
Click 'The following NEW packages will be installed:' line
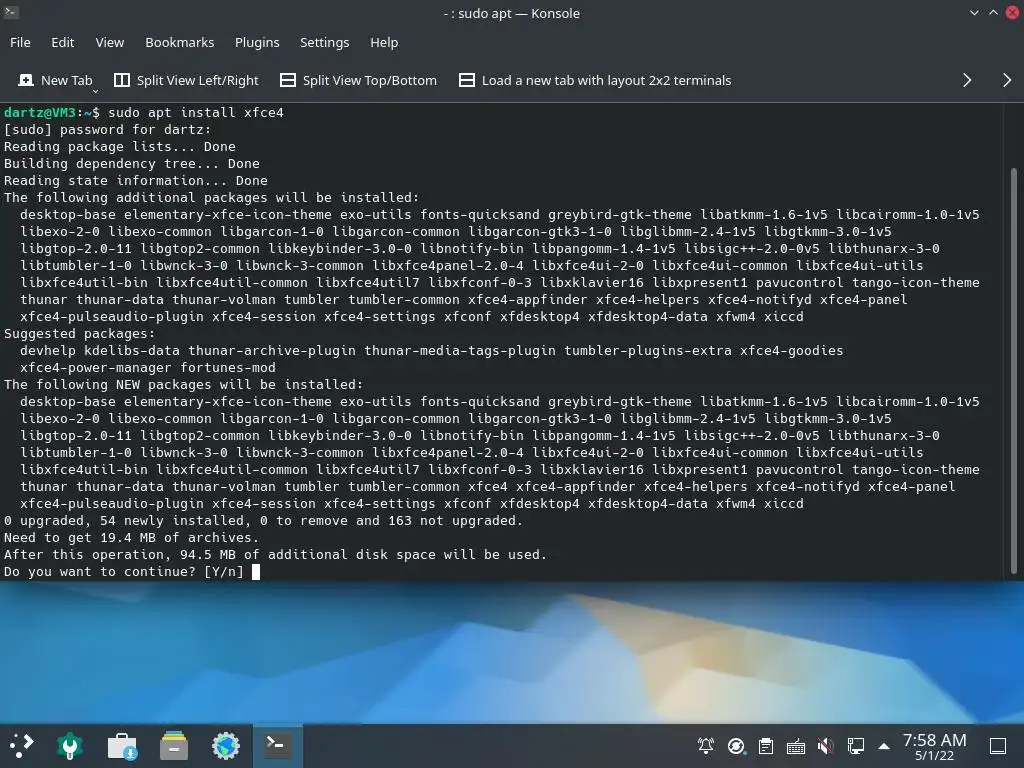click(184, 385)
